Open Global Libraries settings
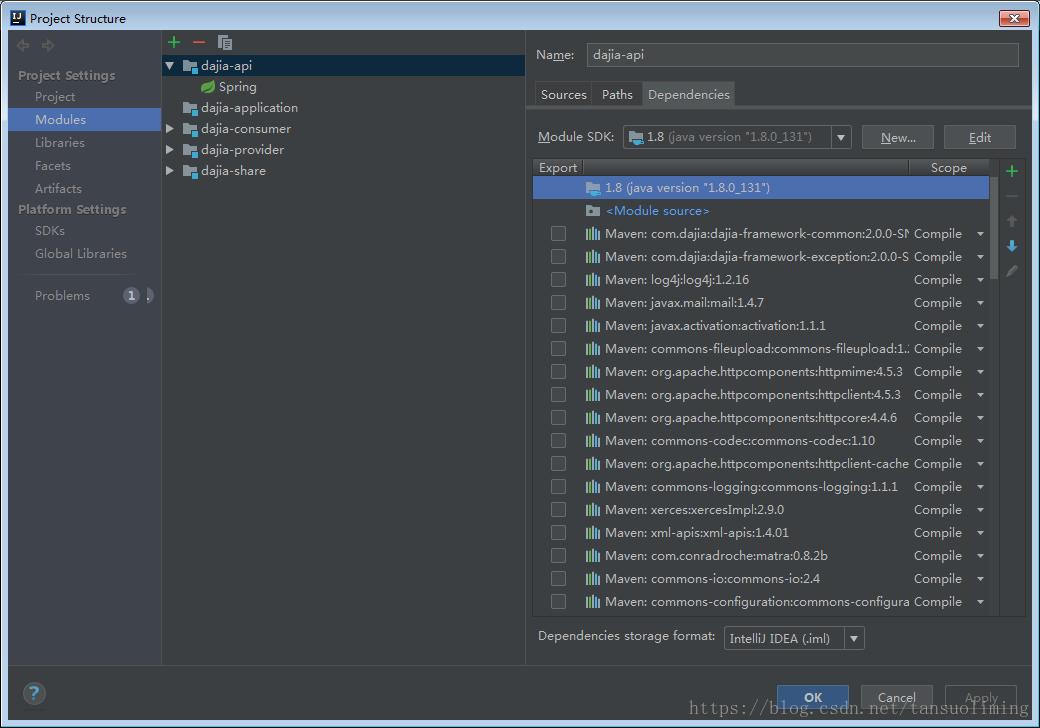Image resolution: width=1040 pixels, height=728 pixels. 81,254
